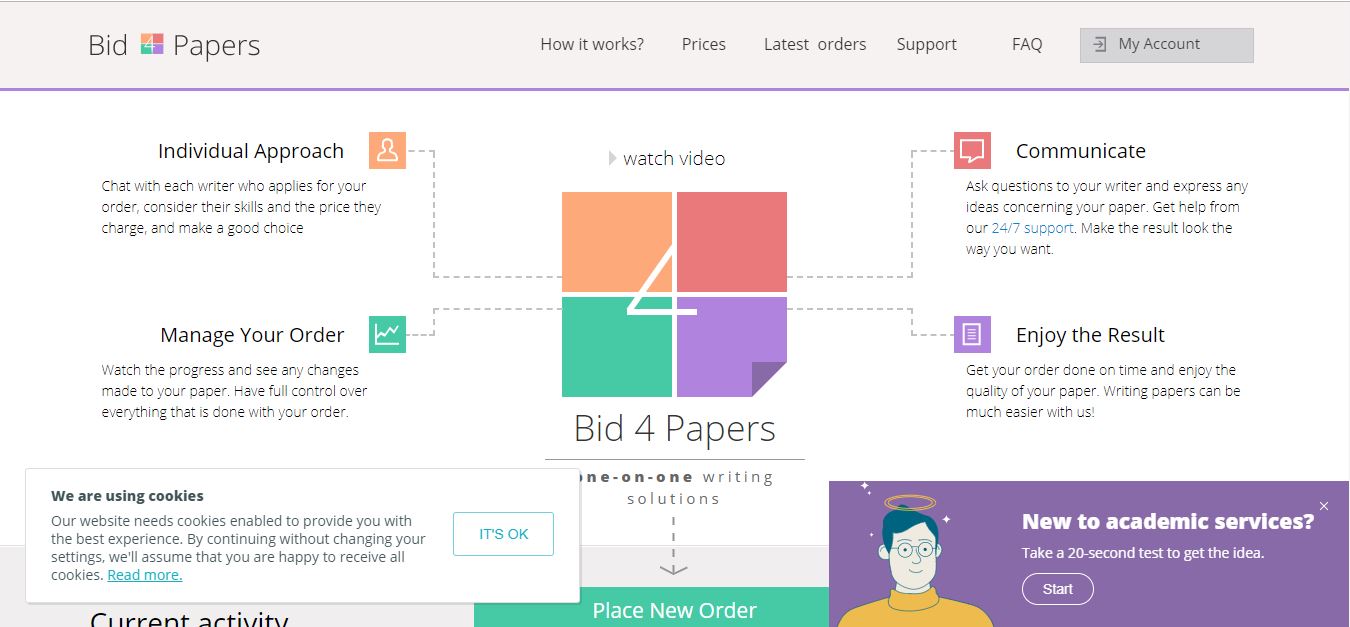The image size is (1350, 627).
Task: Open Latest orders
Action: point(814,44)
